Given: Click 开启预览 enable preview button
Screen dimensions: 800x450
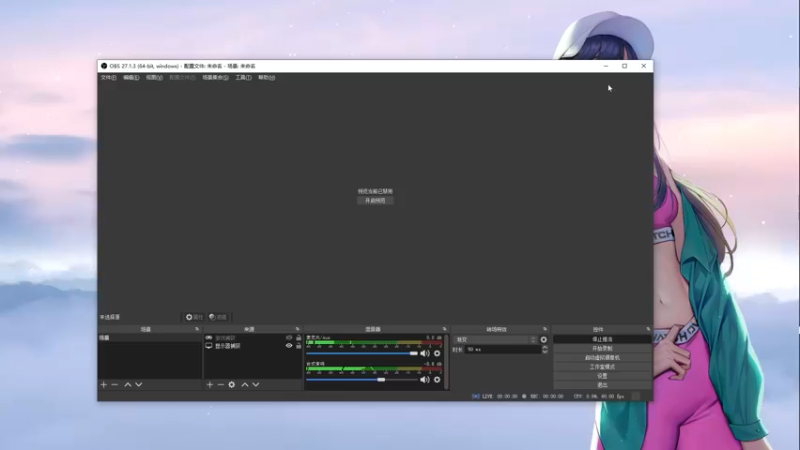Looking at the screenshot, I should pos(375,201).
